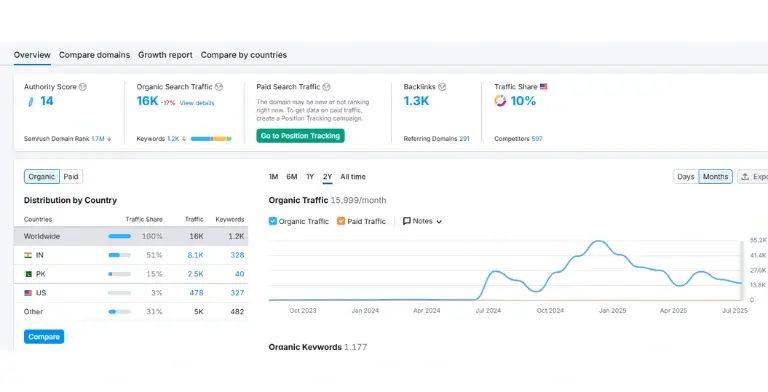Click US keywords value 327
This screenshot has height=392, width=768.
click(237, 293)
